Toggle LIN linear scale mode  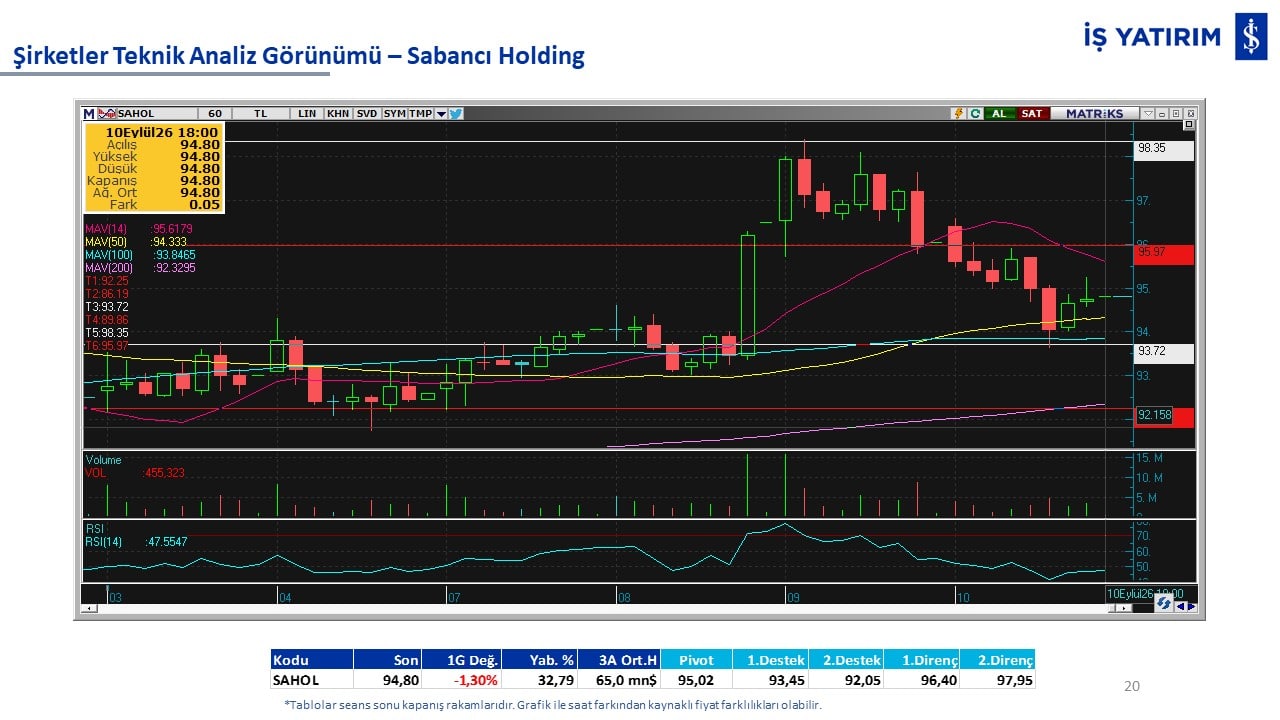tap(307, 114)
